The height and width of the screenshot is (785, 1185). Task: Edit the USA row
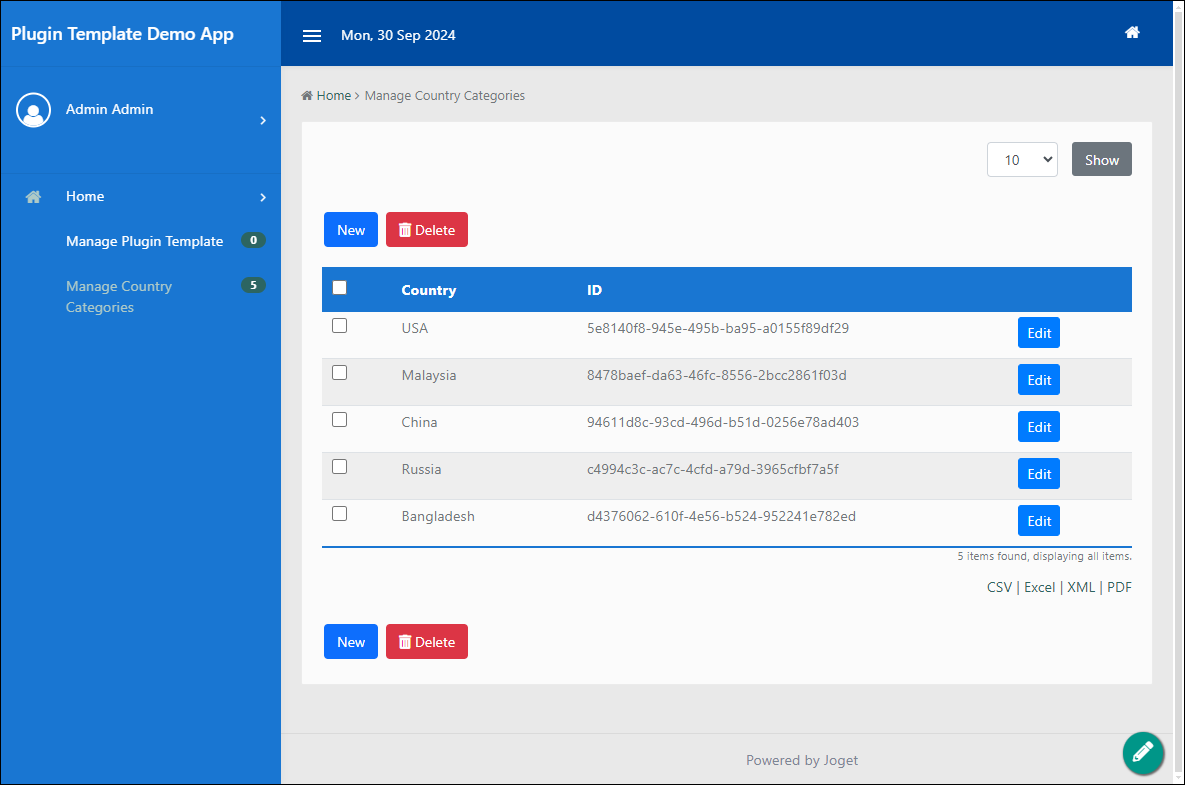(x=1038, y=333)
